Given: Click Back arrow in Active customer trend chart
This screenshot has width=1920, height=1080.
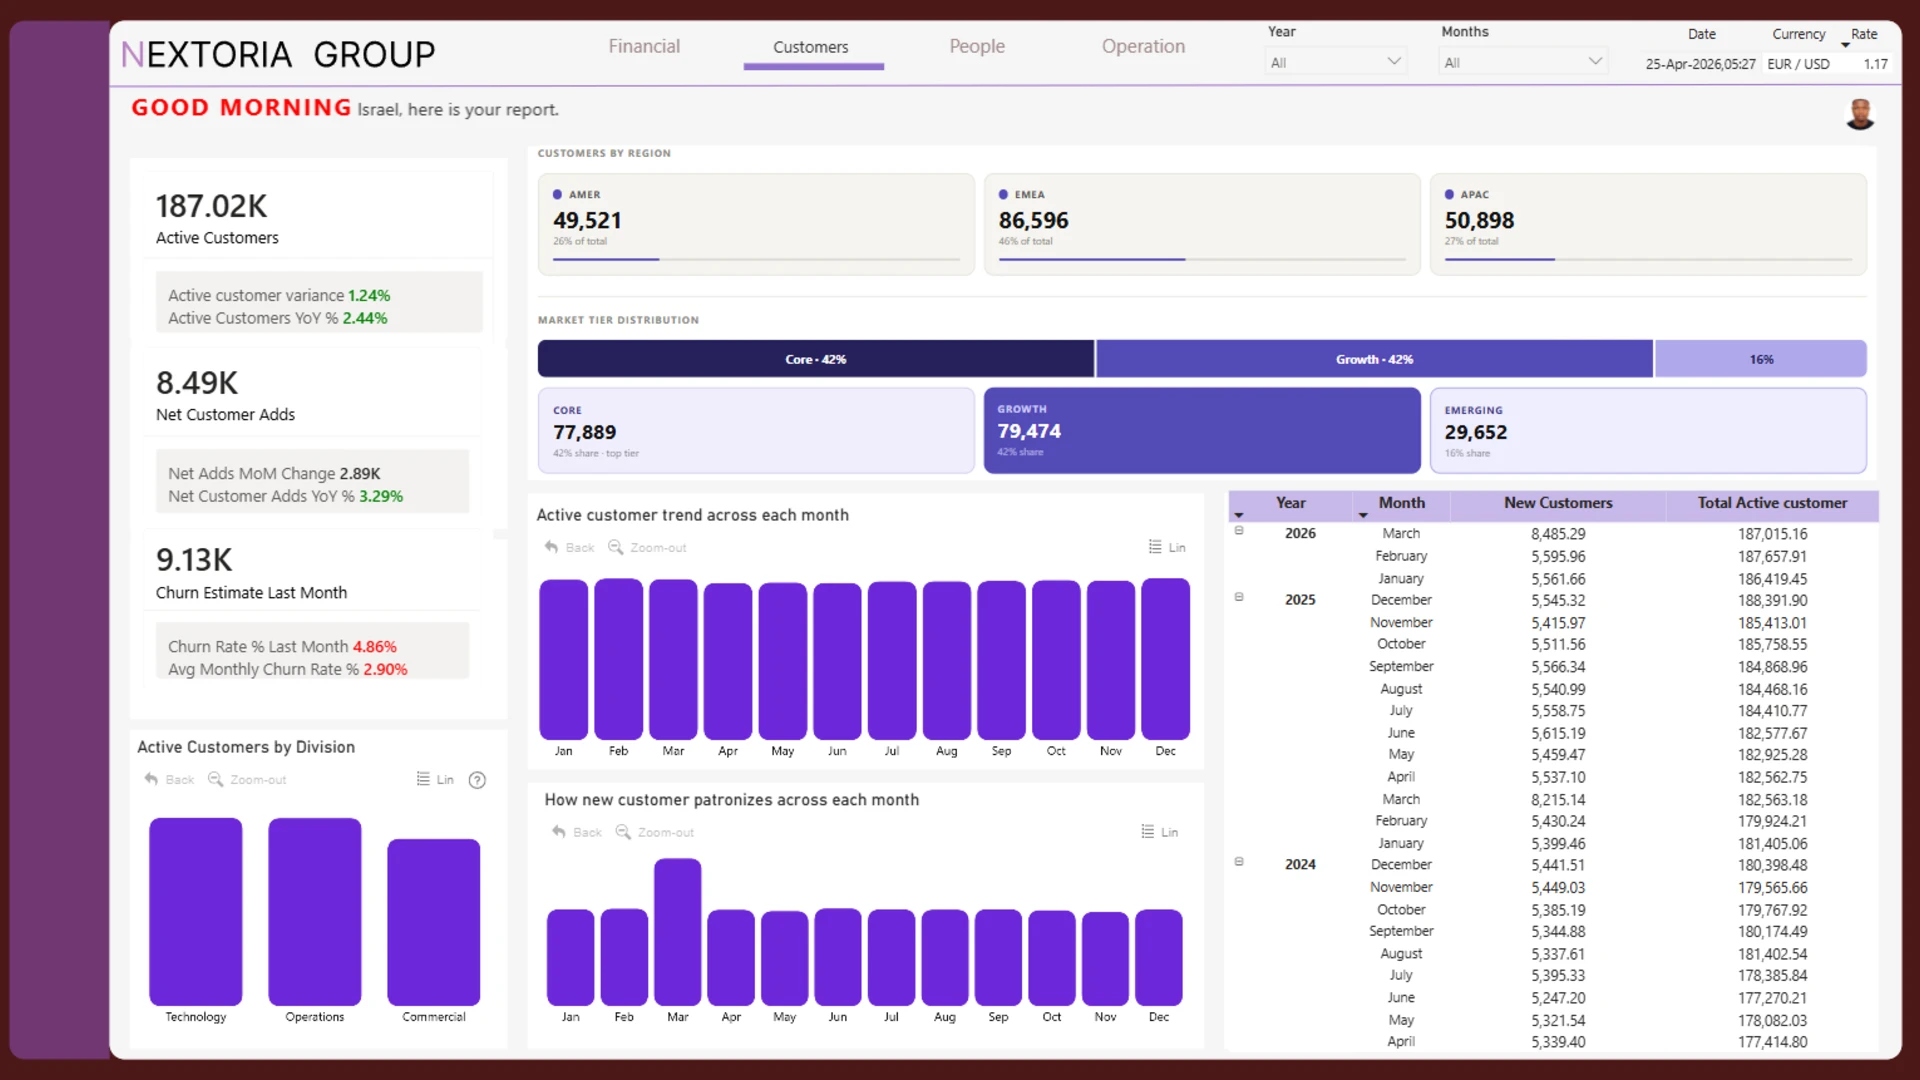Looking at the screenshot, I should click(x=551, y=547).
